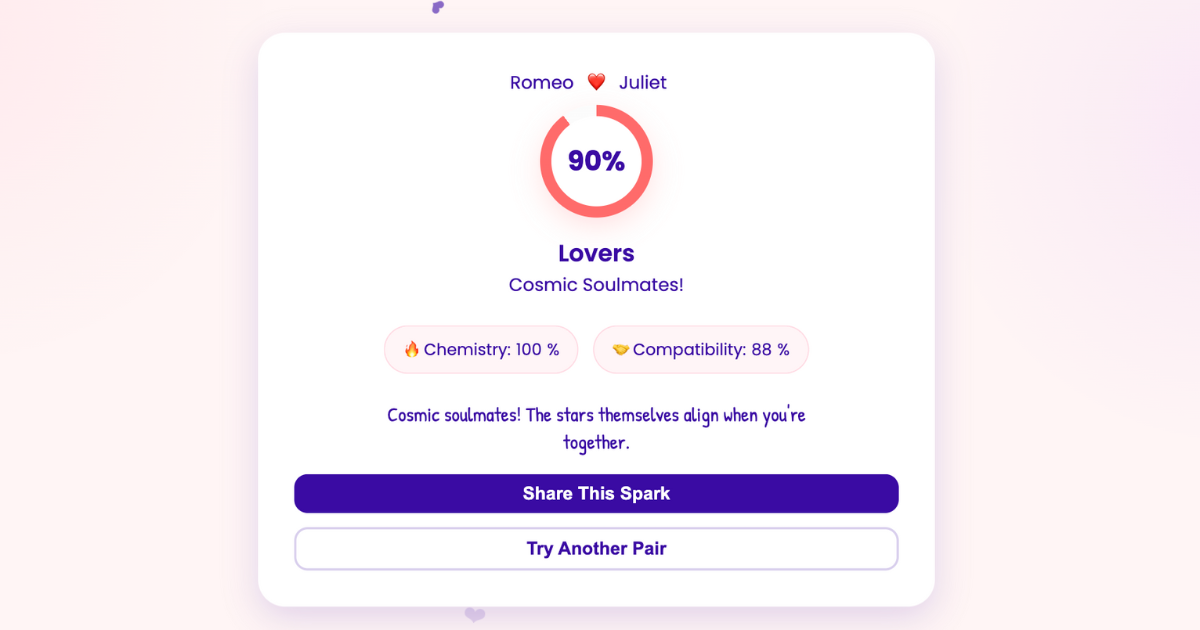This screenshot has width=1200, height=630.
Task: Open details on the compatibility score ring
Action: coord(596,161)
